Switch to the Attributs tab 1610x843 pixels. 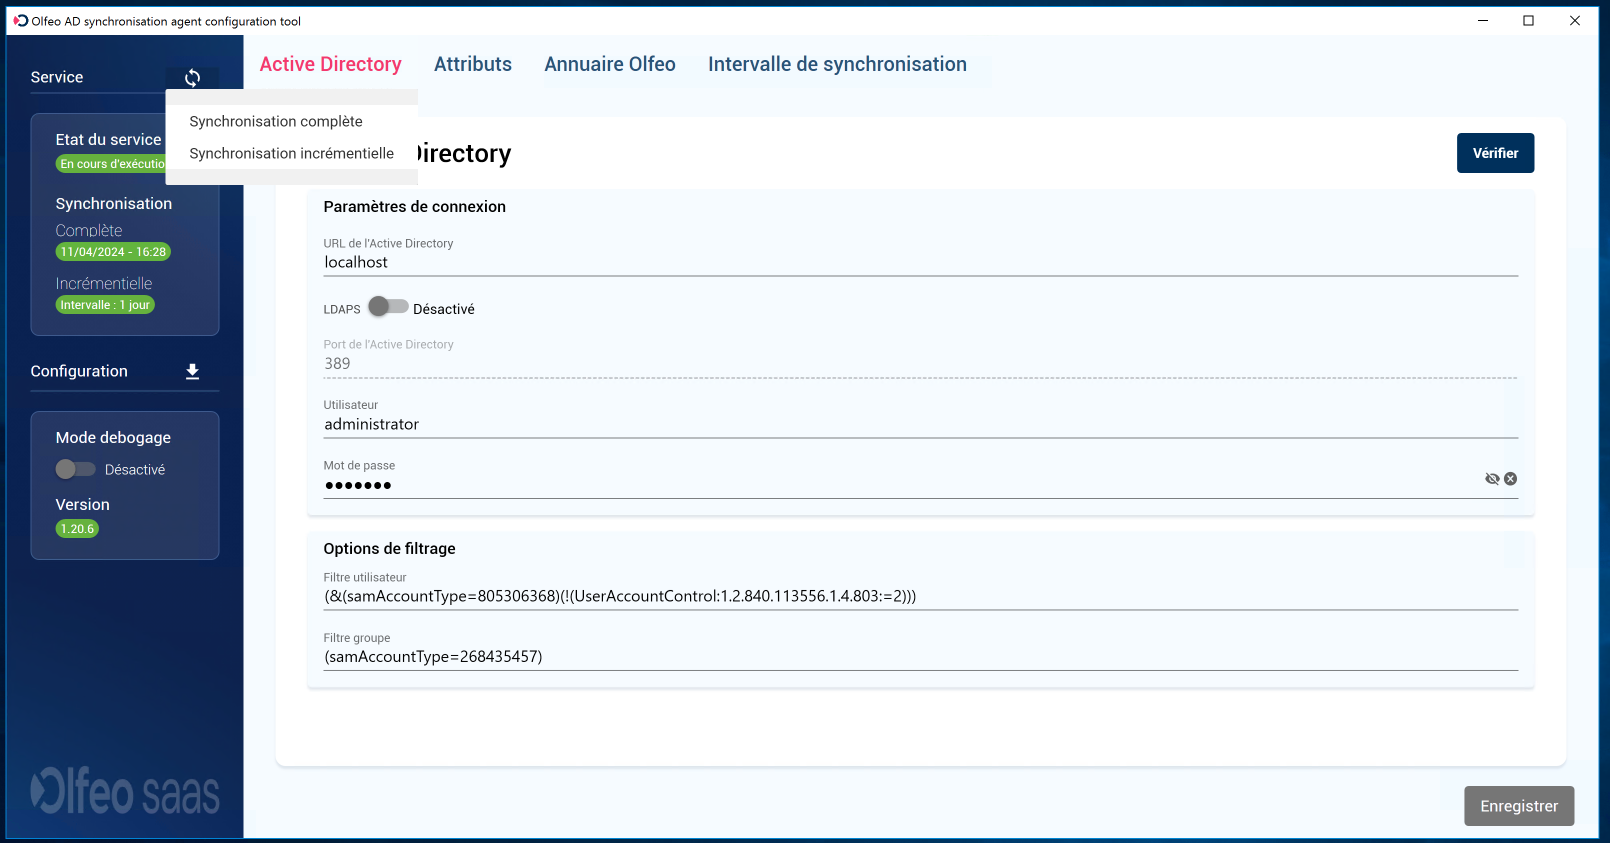(472, 64)
